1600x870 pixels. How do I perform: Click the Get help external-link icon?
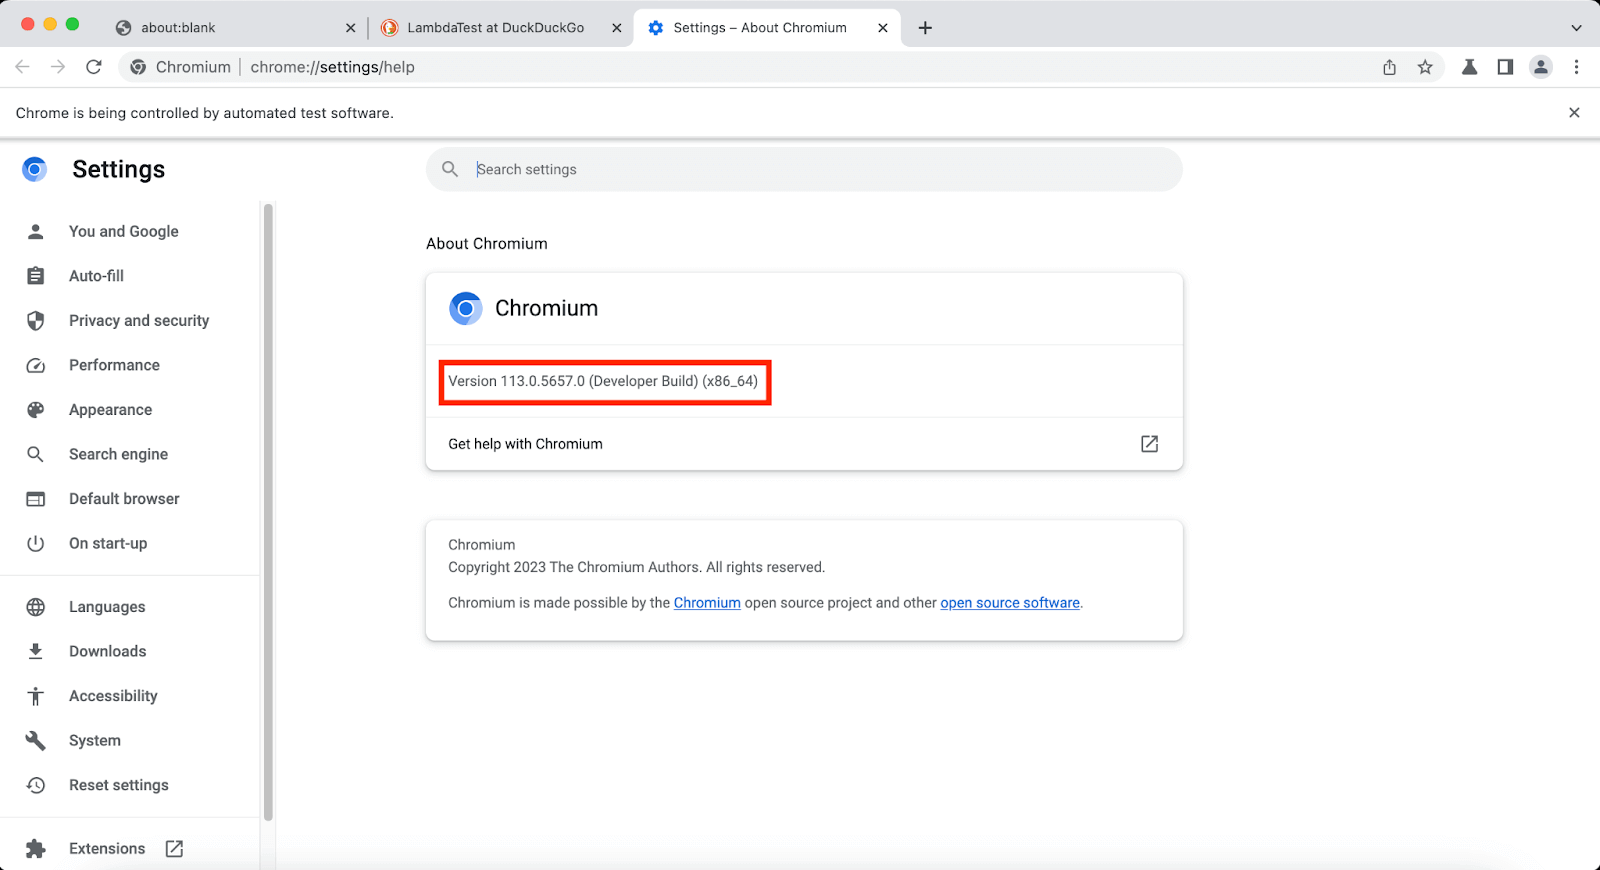(x=1150, y=444)
